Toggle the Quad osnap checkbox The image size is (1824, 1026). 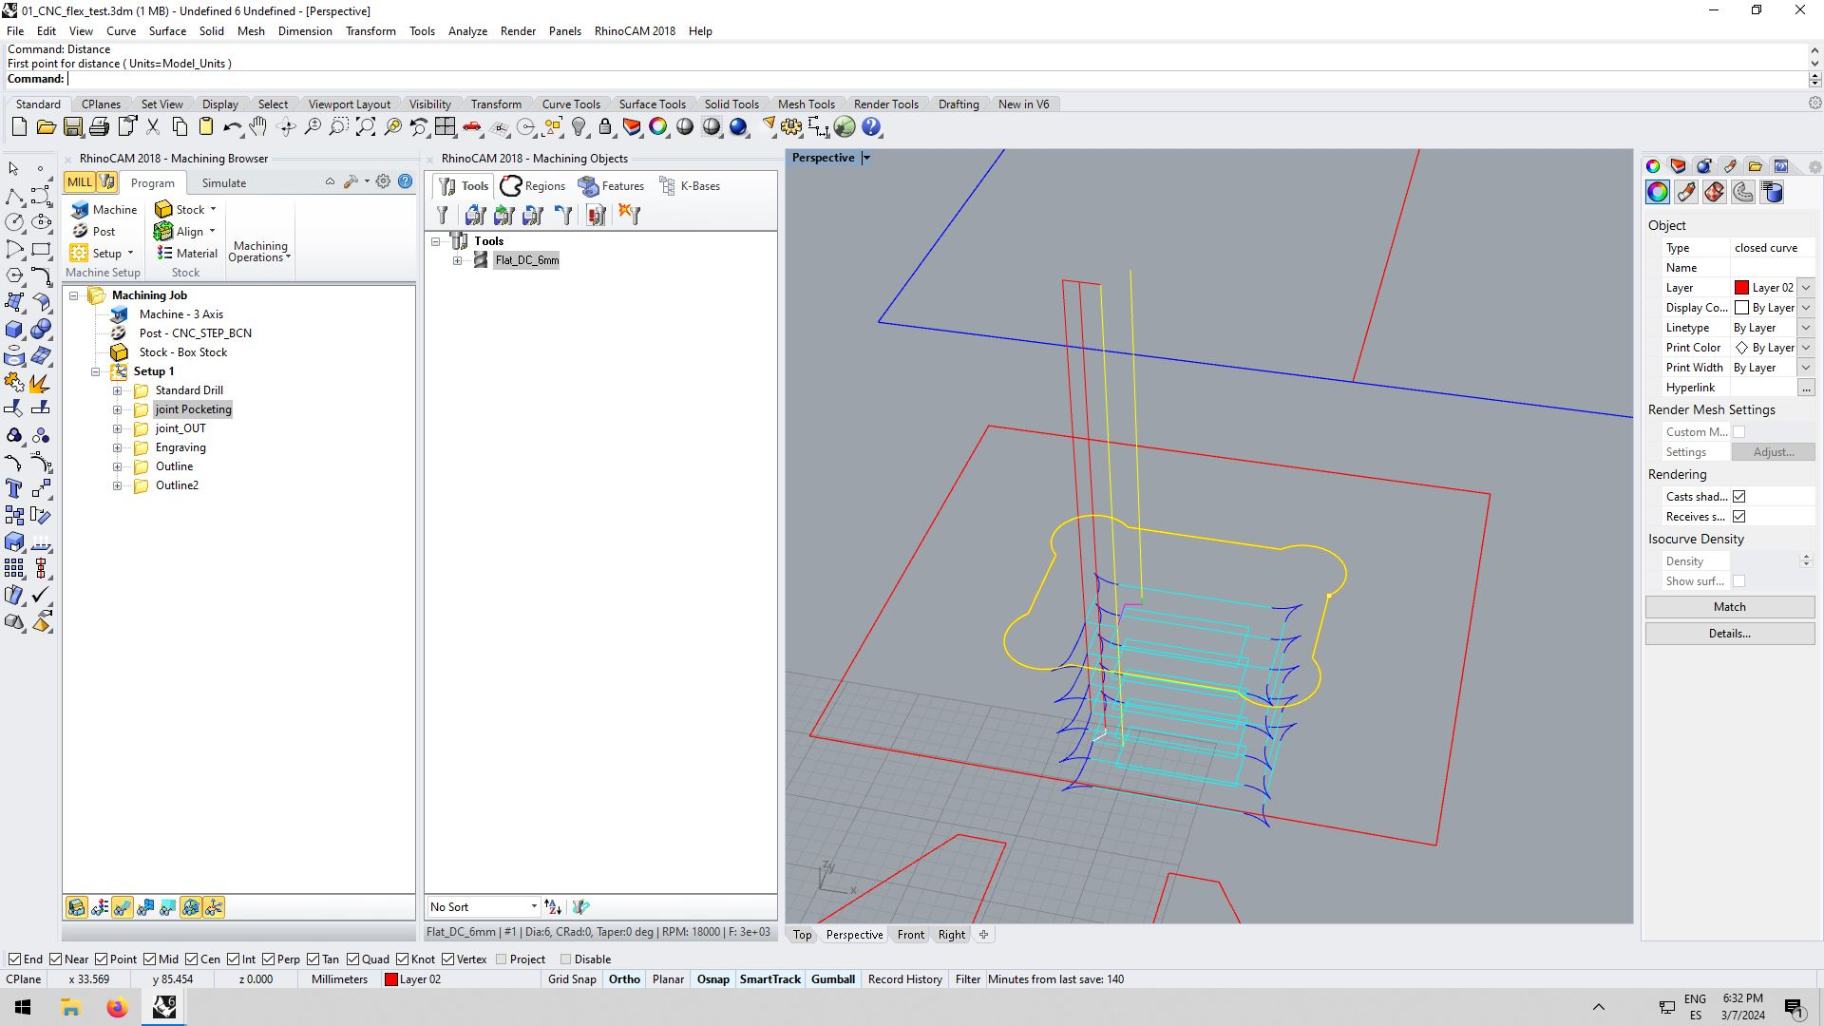353,959
